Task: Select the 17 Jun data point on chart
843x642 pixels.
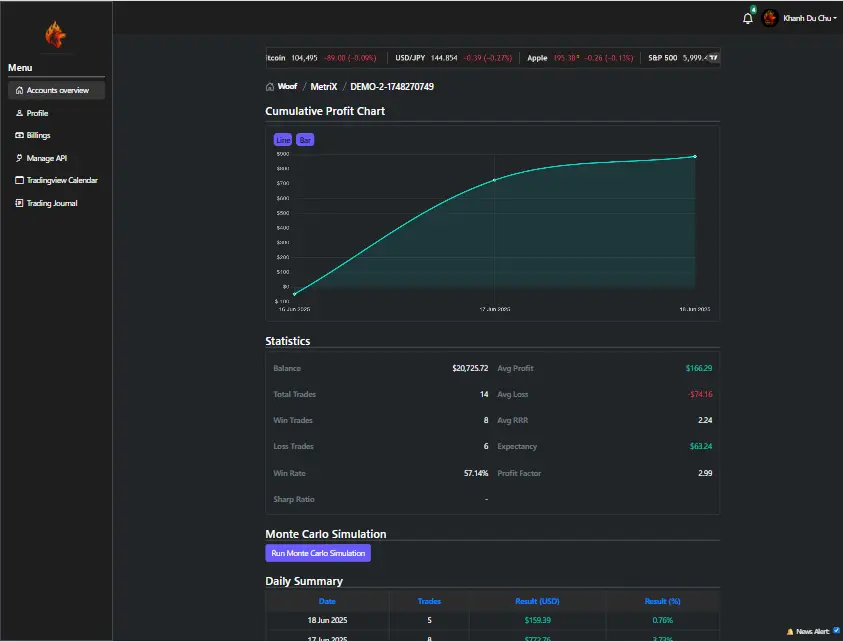Action: 494,180
